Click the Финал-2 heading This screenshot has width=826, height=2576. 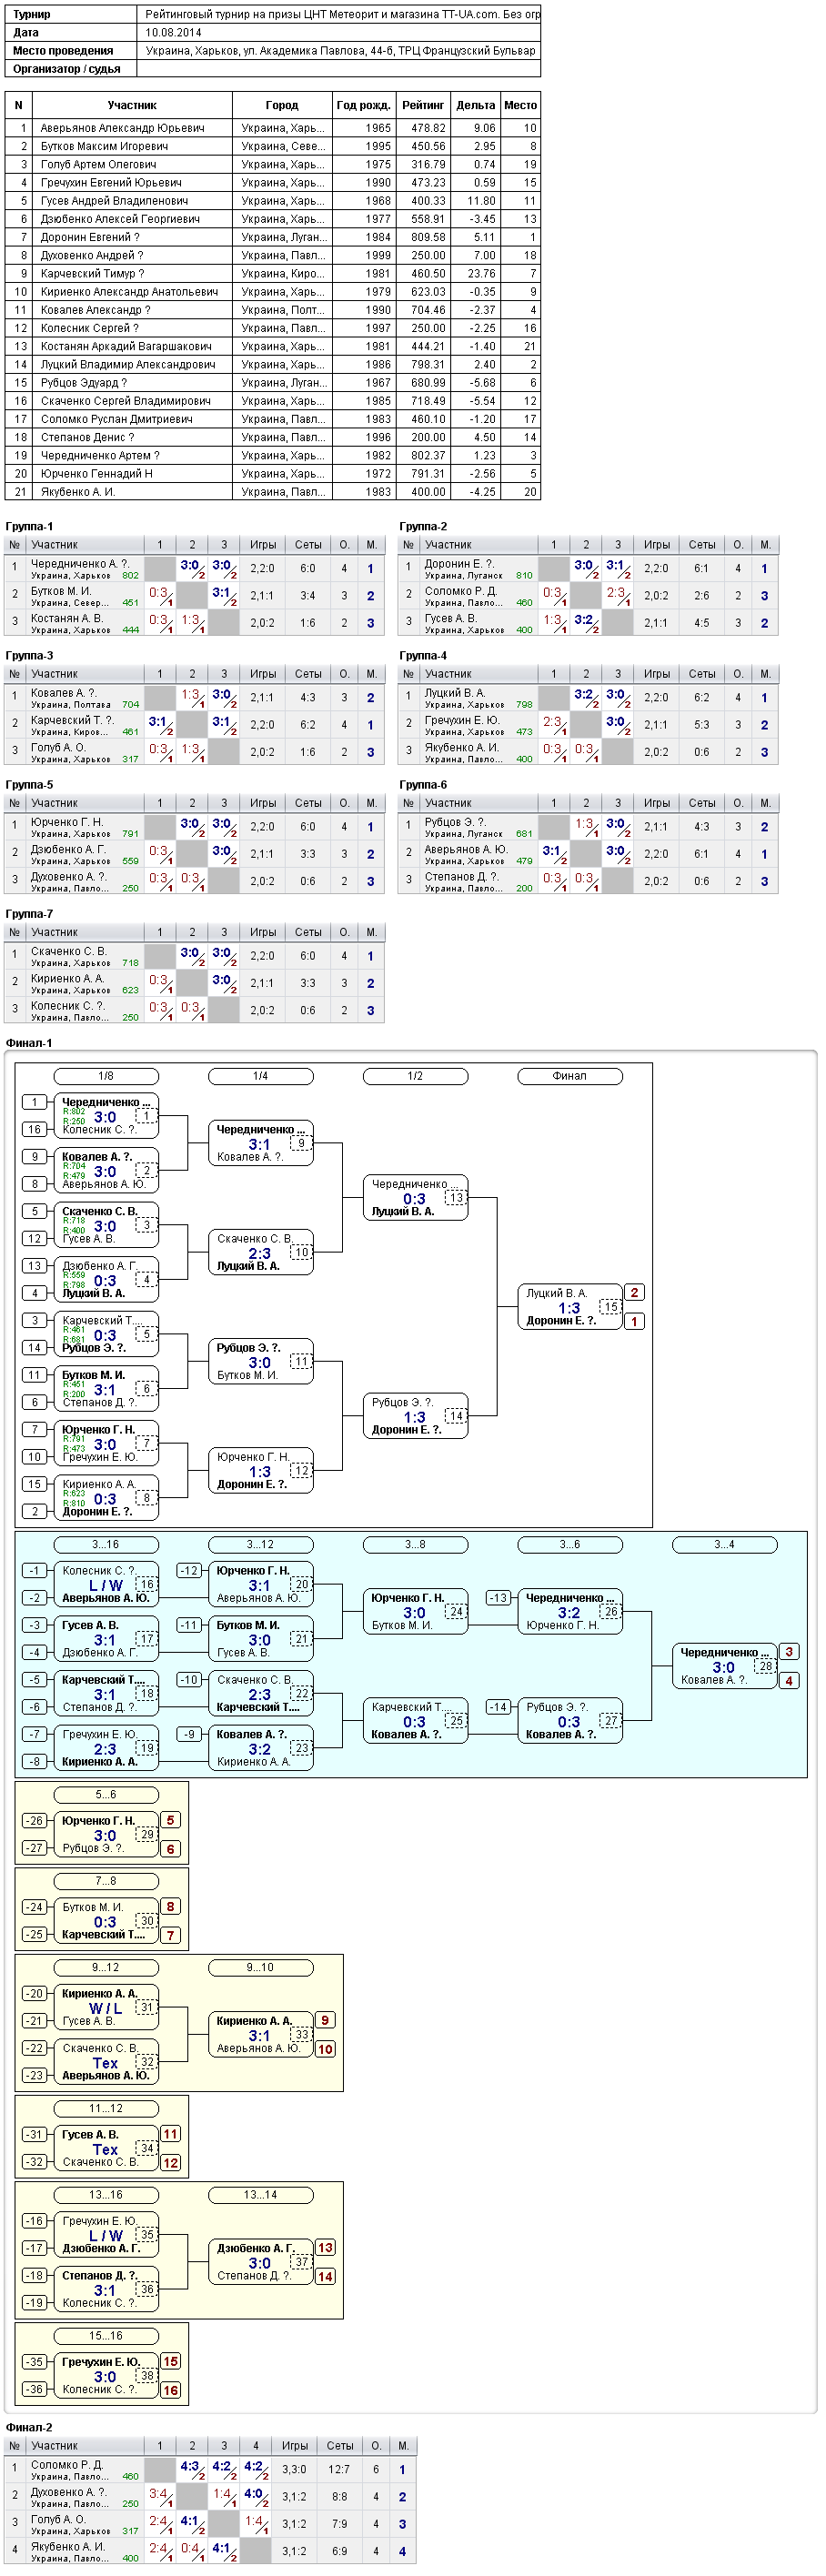pos(29,2427)
